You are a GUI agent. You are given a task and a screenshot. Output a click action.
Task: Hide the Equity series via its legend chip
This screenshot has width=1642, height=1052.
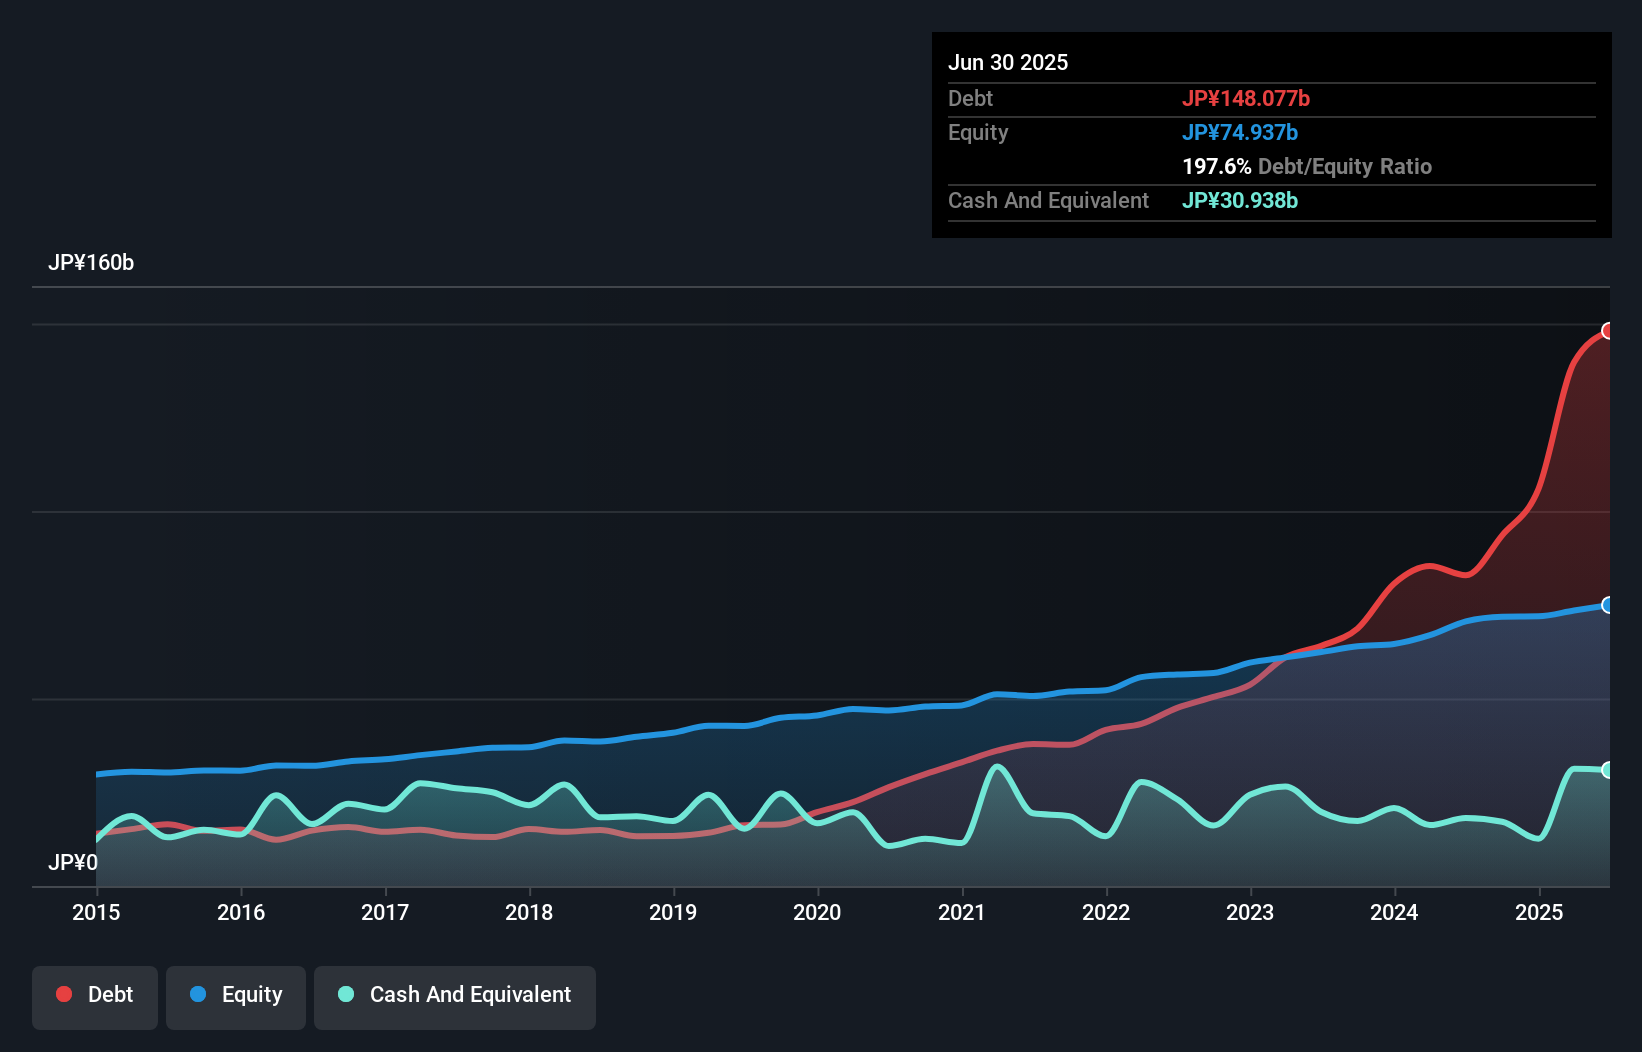tap(235, 995)
